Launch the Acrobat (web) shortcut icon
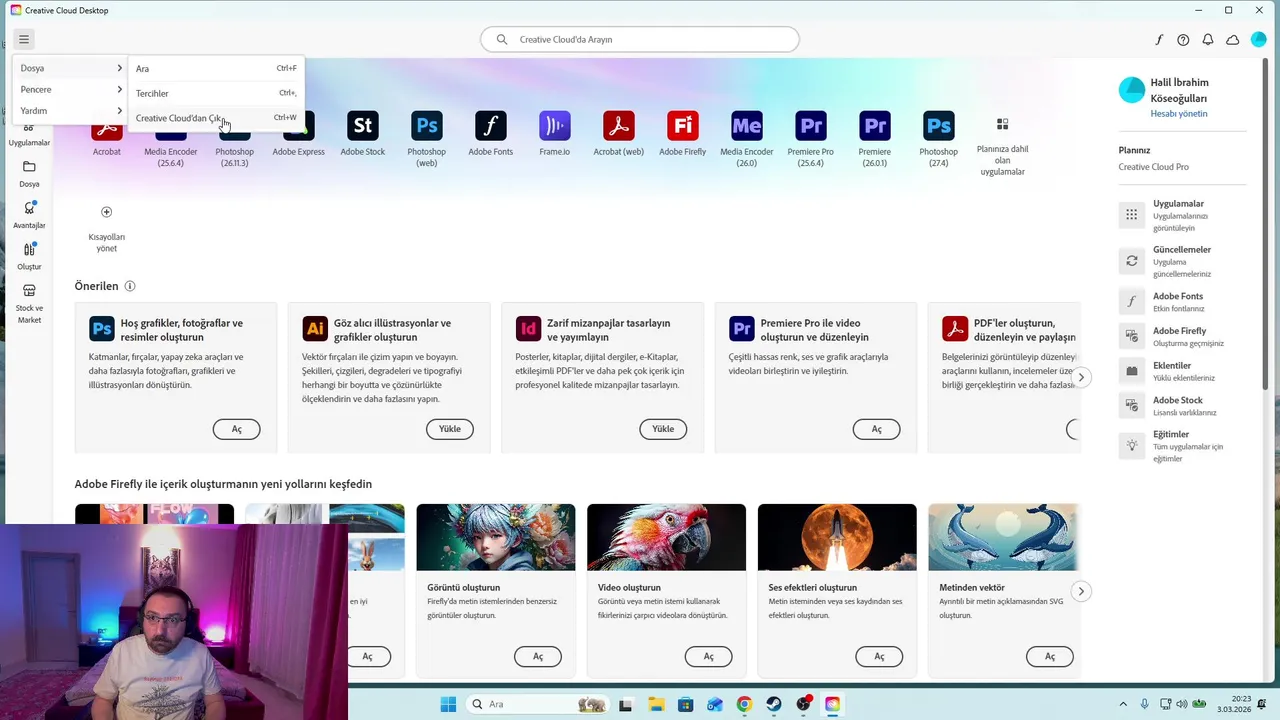Viewport: 1280px width, 720px height. [x=619, y=126]
